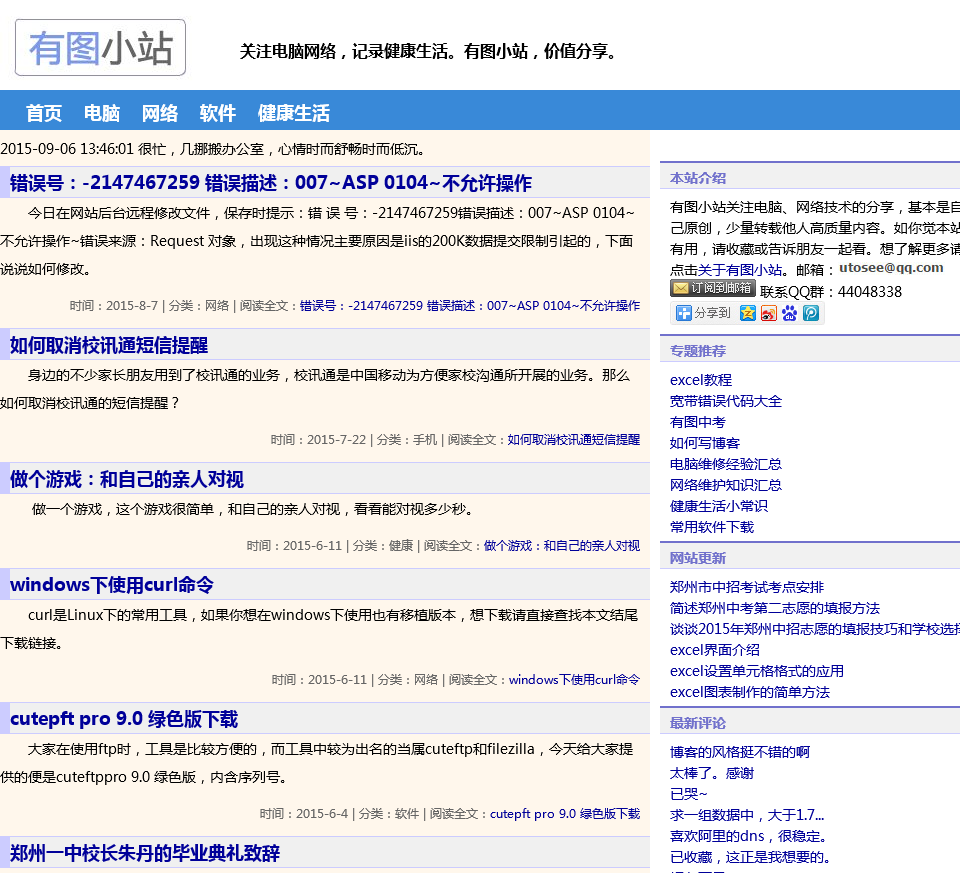Image resolution: width=960 pixels, height=873 pixels.
Task: Open article title 如何取消校讯通短信提醒
Action: (x=109, y=345)
